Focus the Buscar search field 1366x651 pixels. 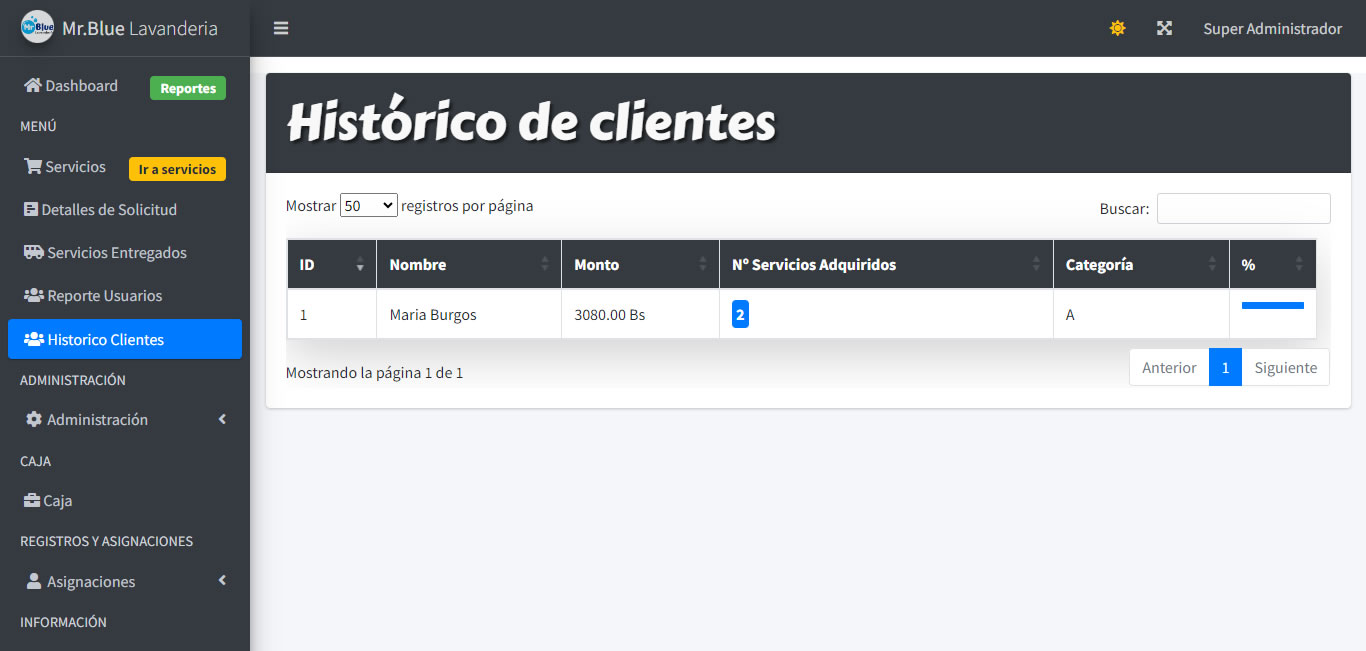(x=1244, y=208)
